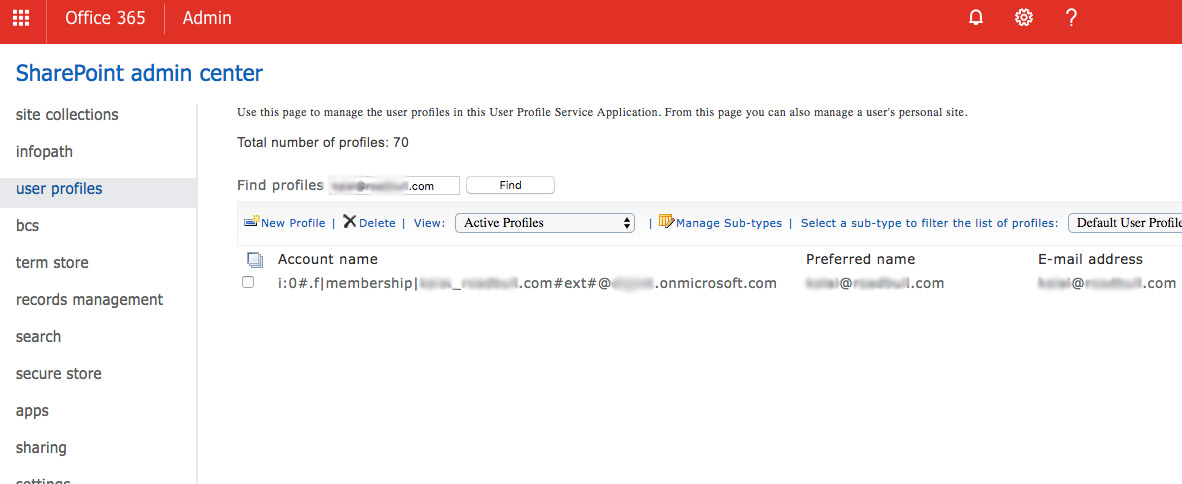Click the Delete link
The height and width of the screenshot is (484, 1182).
click(377, 223)
